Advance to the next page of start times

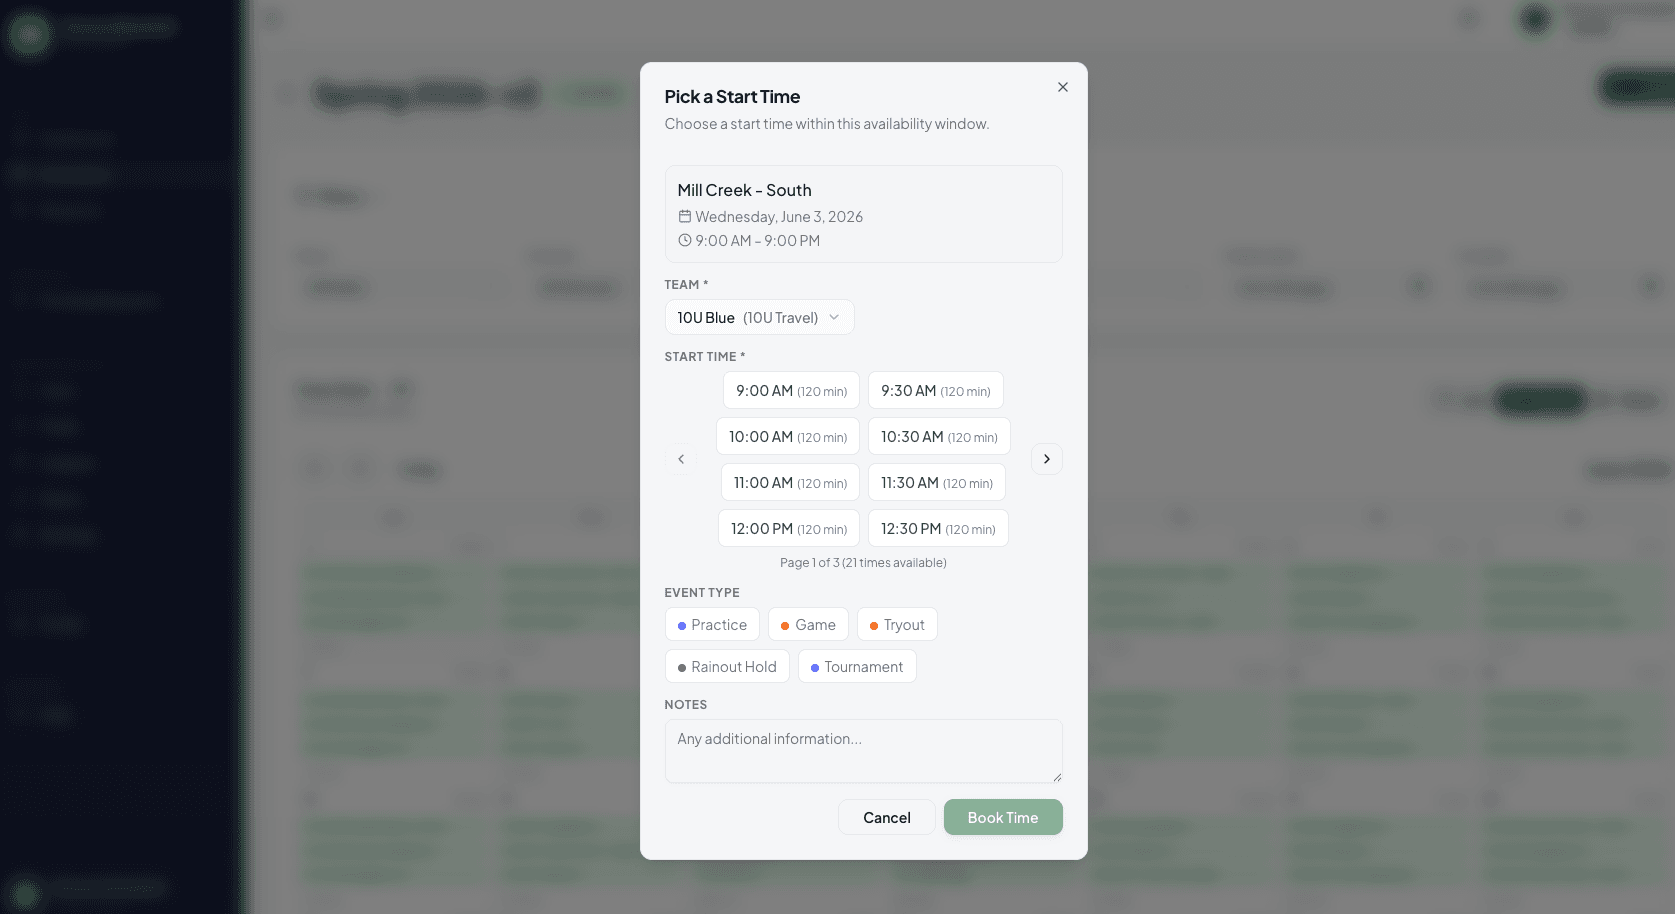click(1046, 458)
